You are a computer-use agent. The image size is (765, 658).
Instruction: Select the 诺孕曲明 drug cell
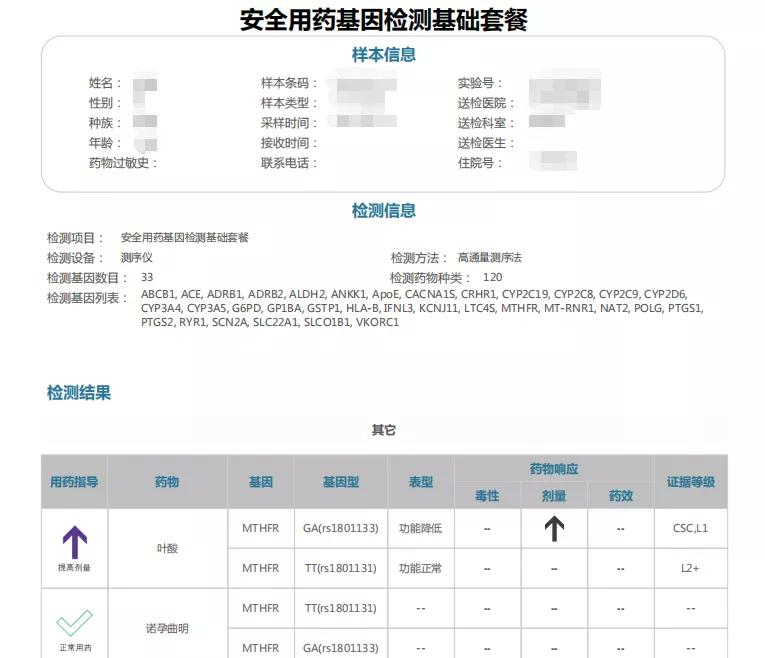click(x=167, y=629)
